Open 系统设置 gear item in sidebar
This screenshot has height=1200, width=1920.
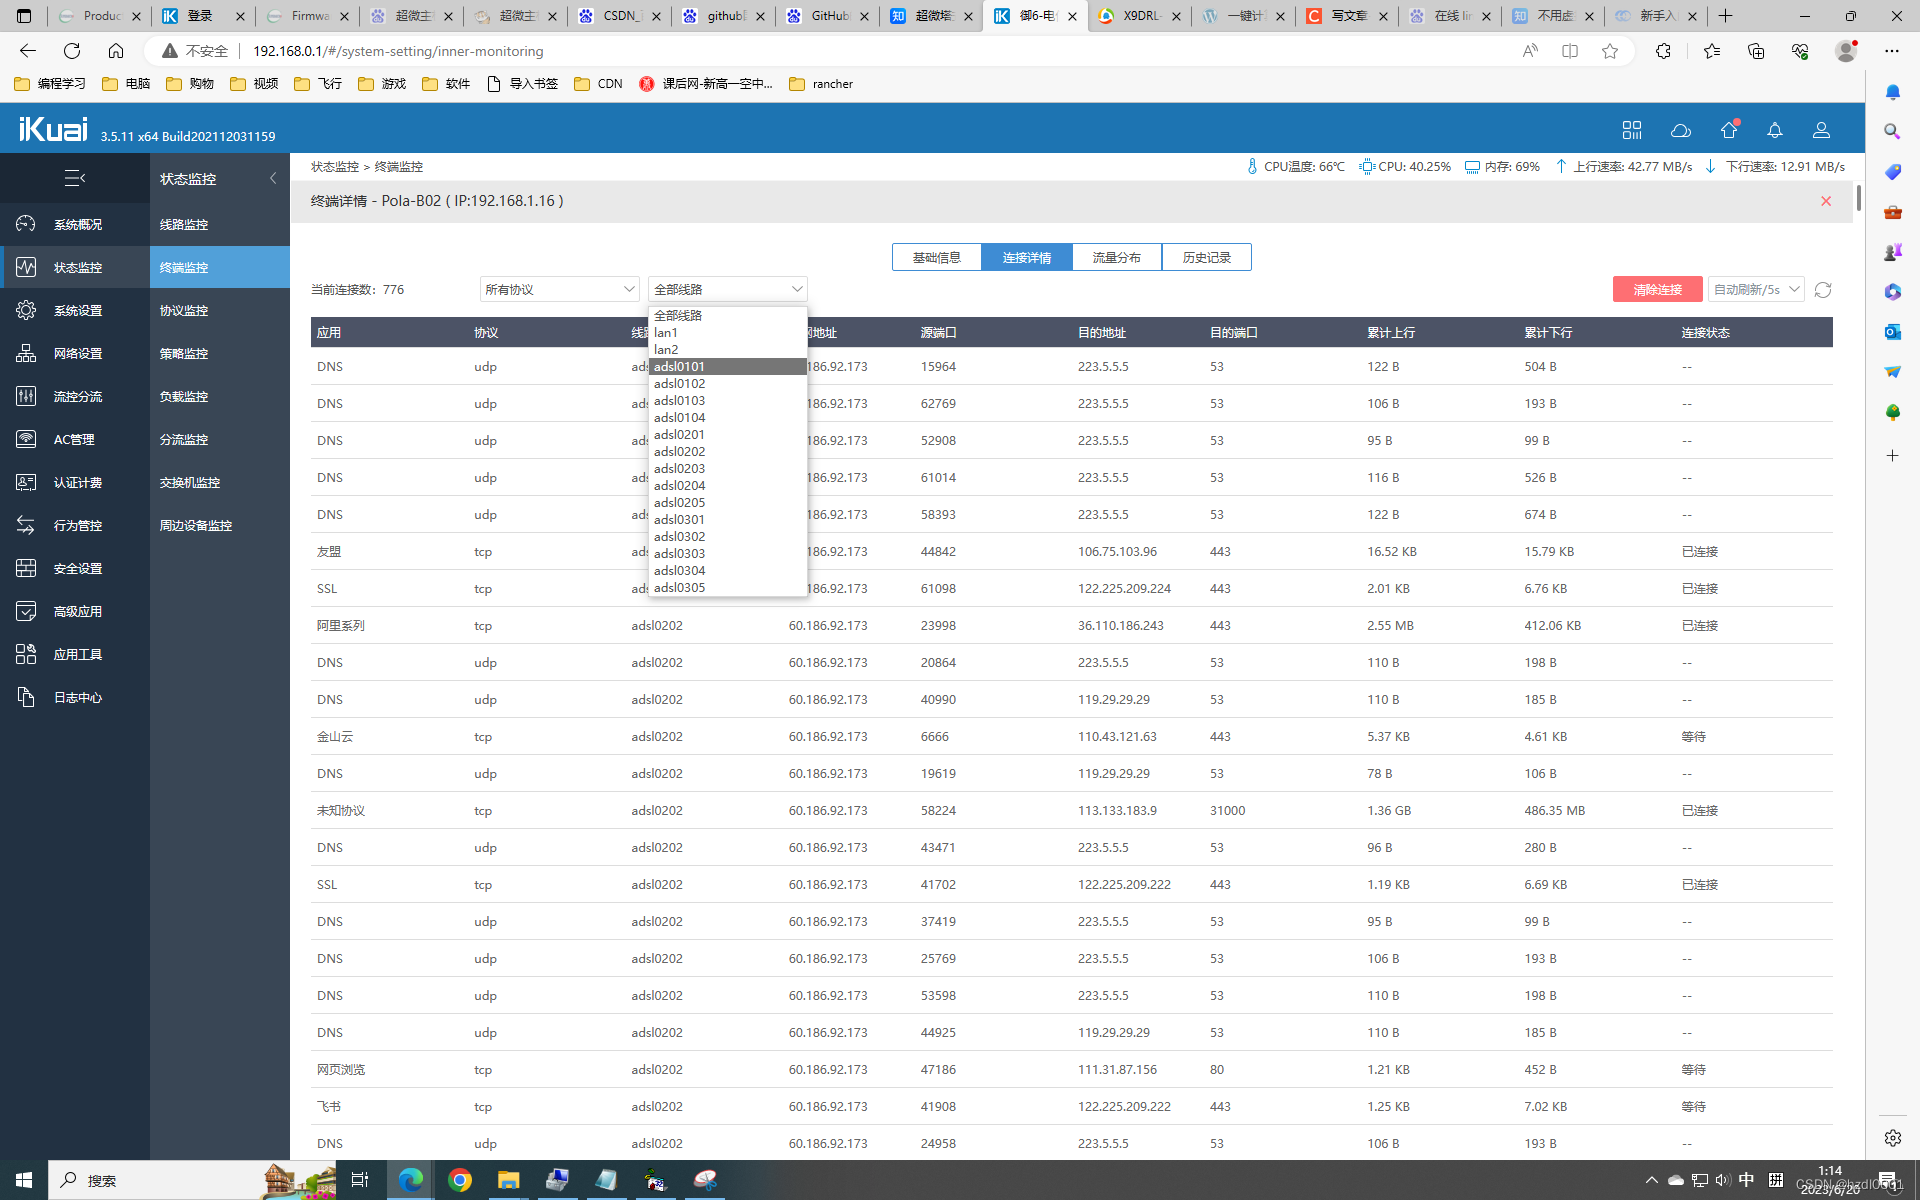[76, 310]
